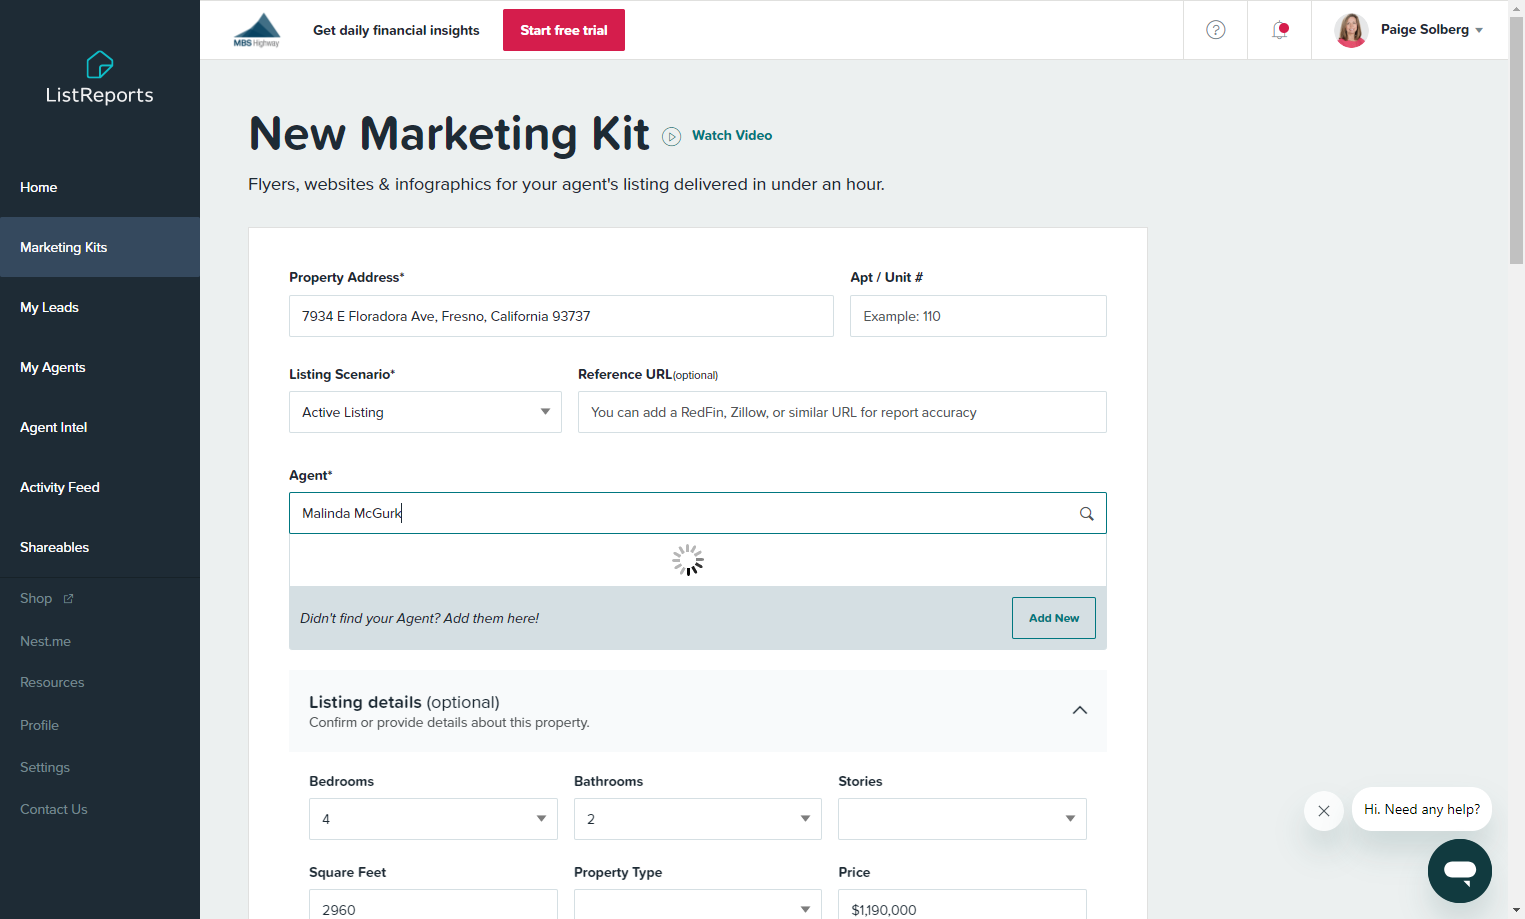Click the Start free trial button
Image resolution: width=1525 pixels, height=919 pixels.
(x=564, y=30)
